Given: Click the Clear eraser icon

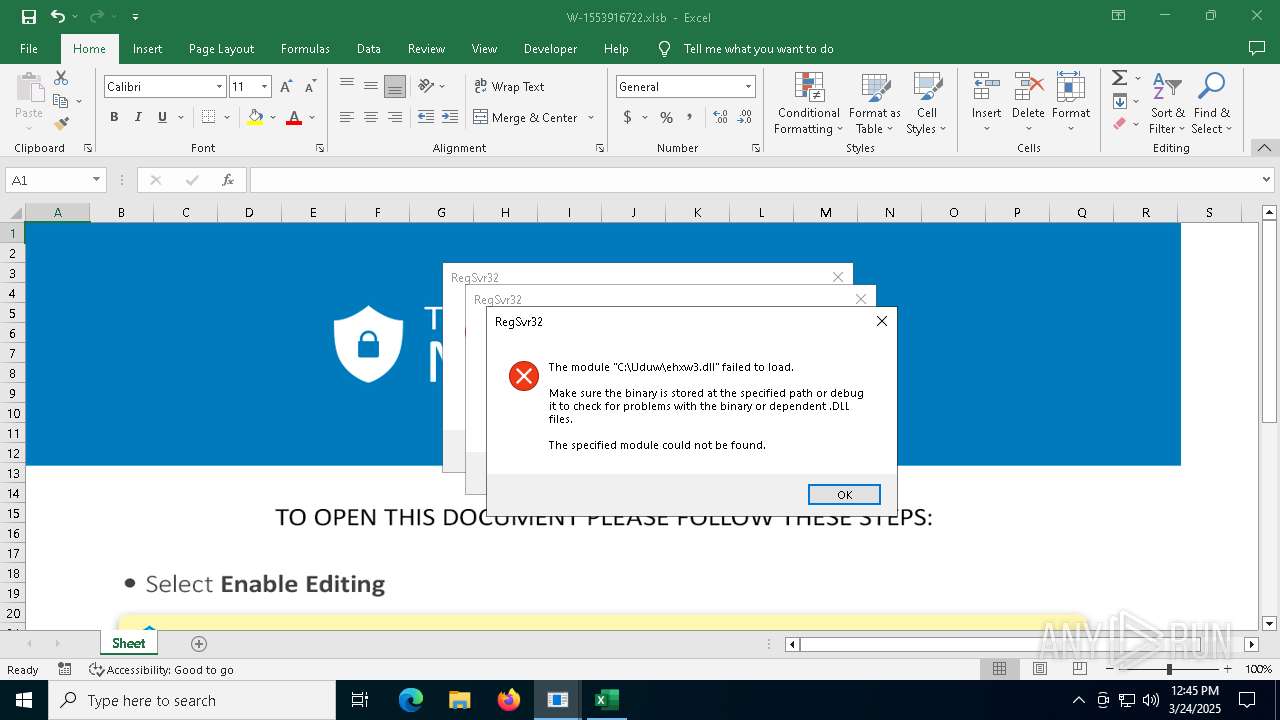Looking at the screenshot, I should 1120,124.
